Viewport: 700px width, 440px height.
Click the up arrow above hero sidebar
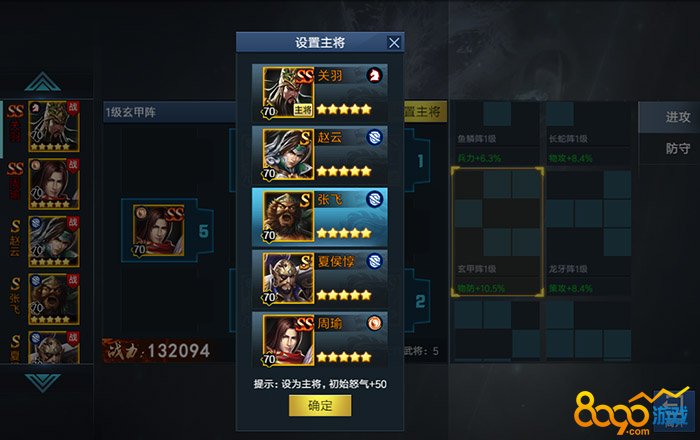43,82
